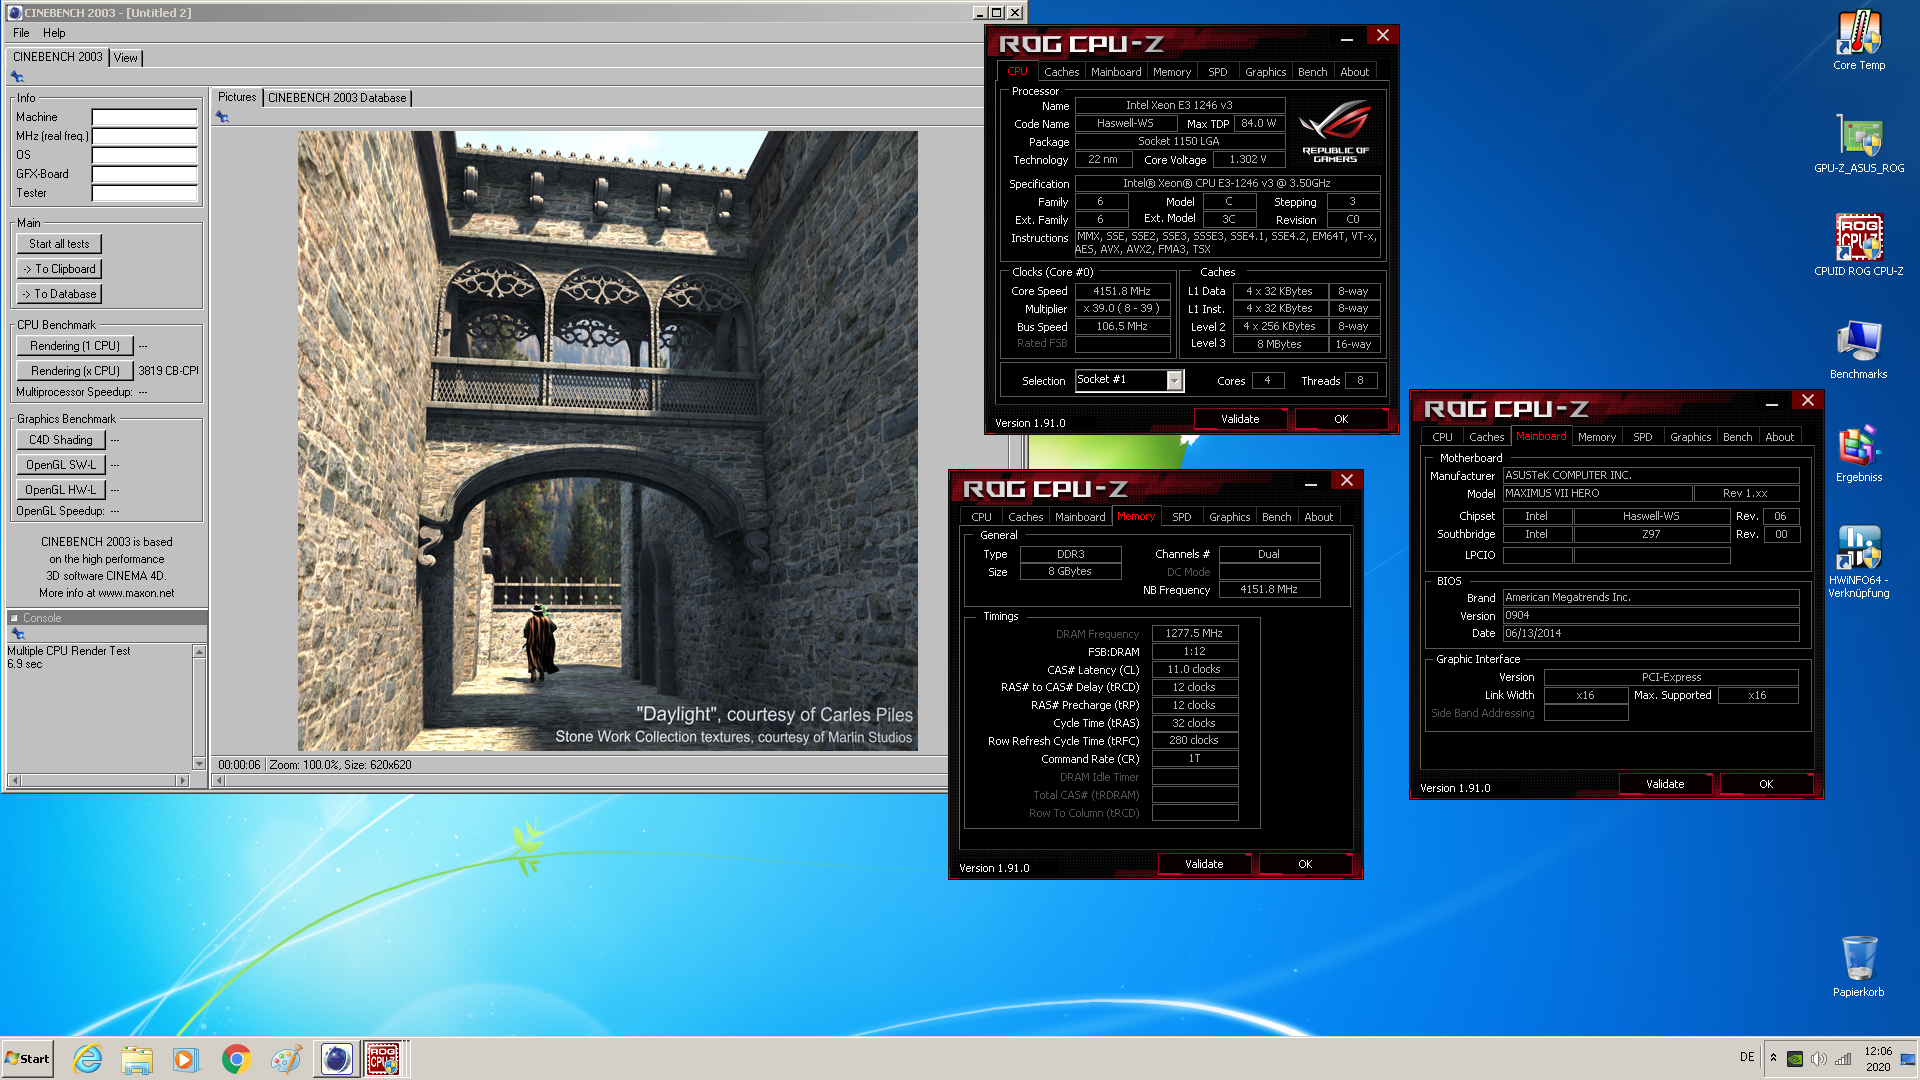Open HWiNFO64 shortcut on desktop
Viewport: 1920px width, 1080px height.
pyautogui.click(x=1858, y=561)
